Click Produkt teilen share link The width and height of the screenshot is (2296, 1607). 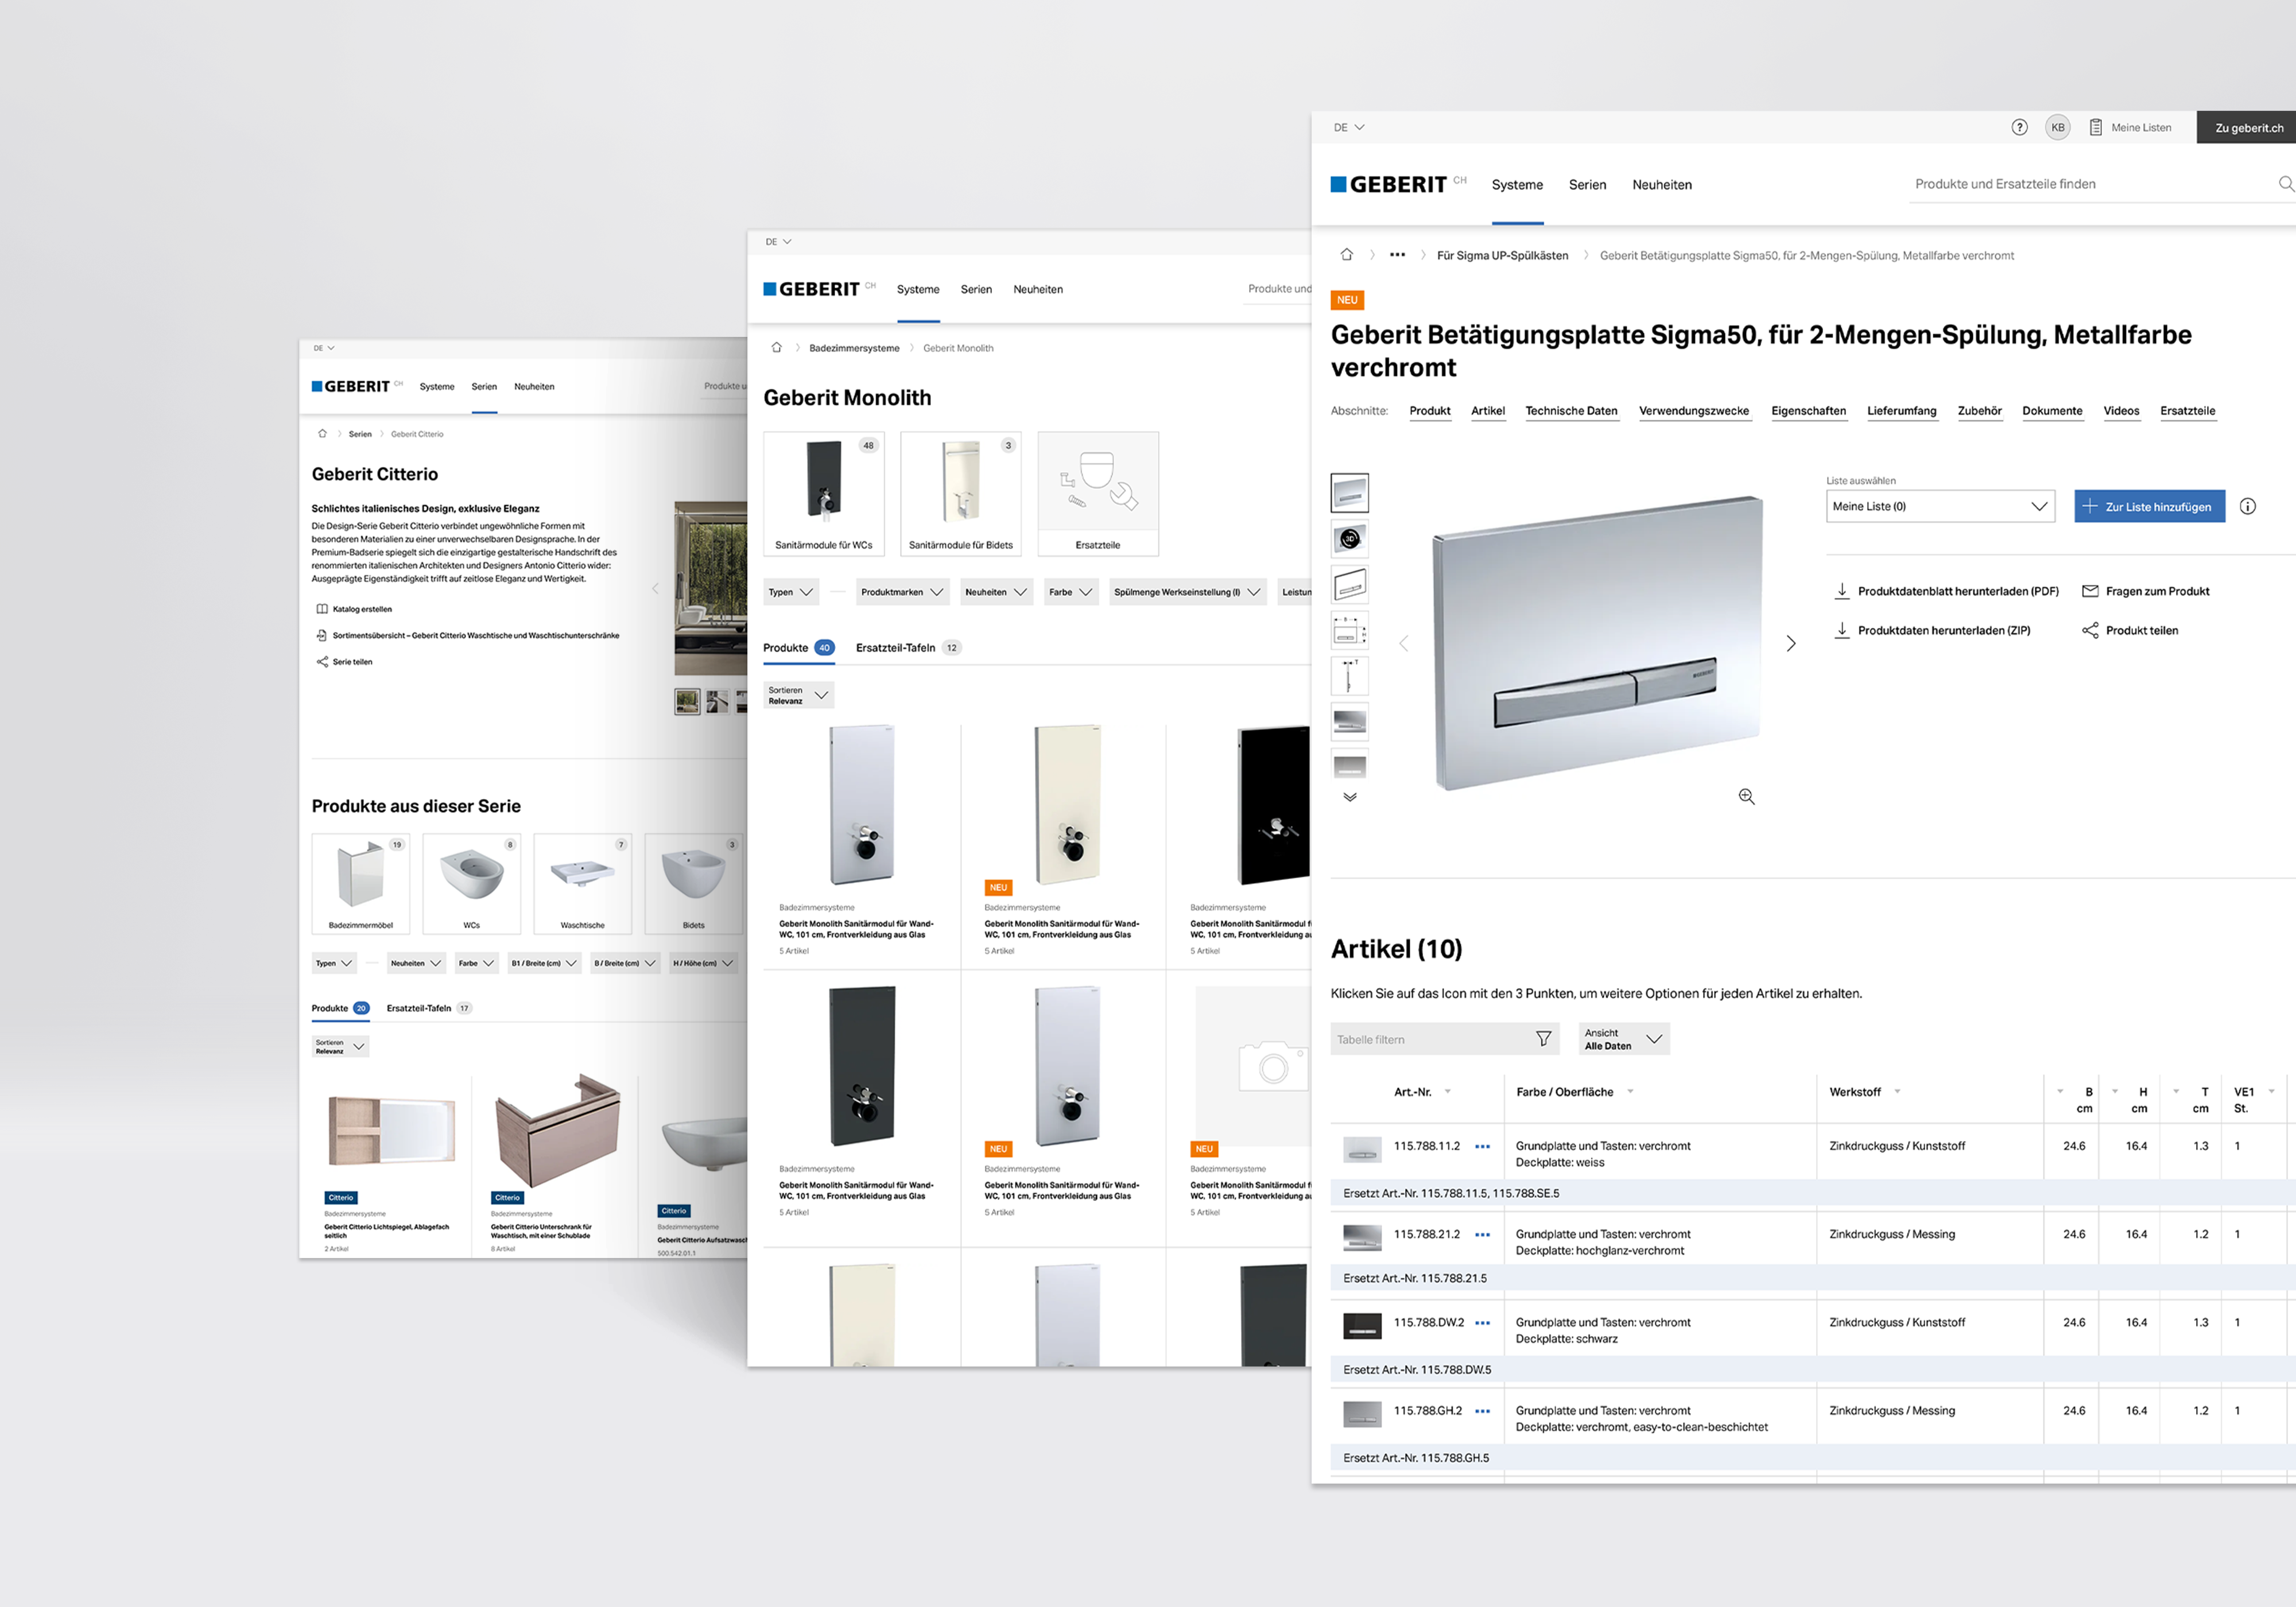2130,630
